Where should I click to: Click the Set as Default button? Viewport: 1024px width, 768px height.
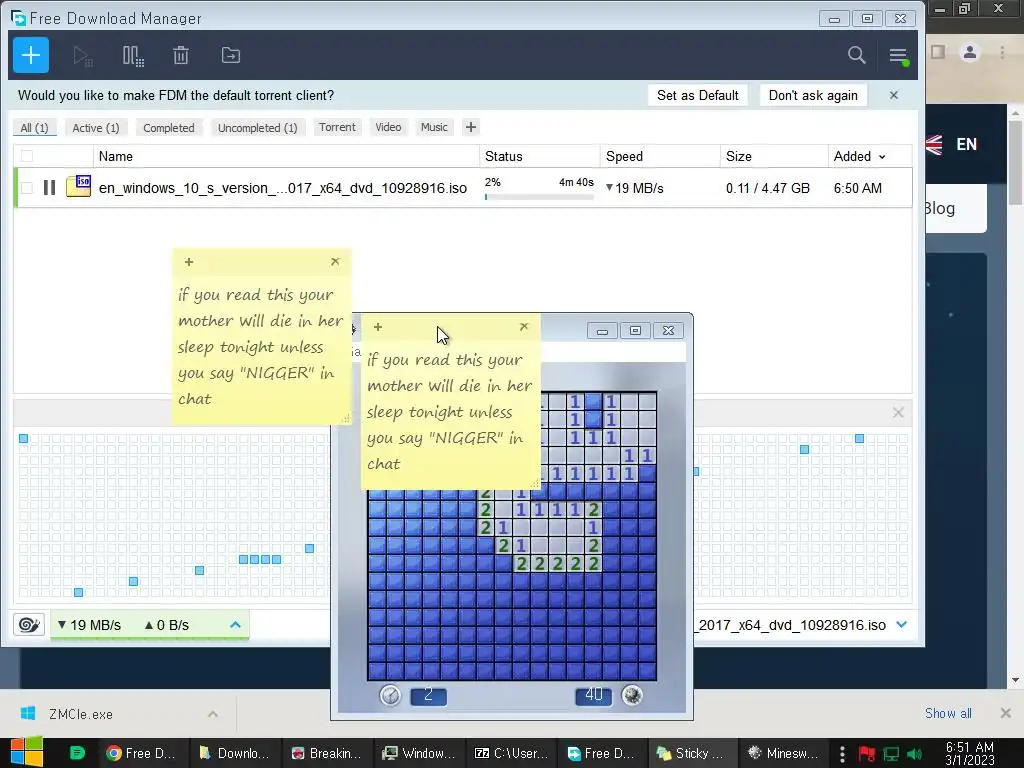coord(697,95)
